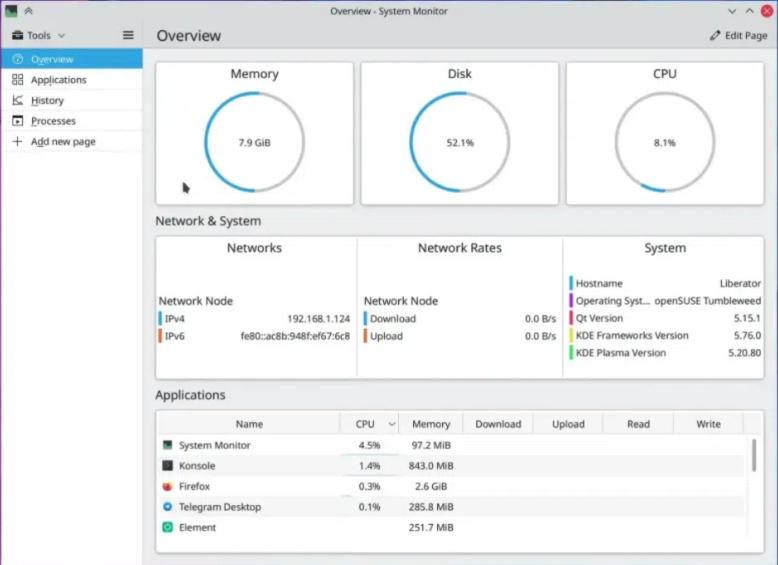
Task: Select the Konsole app icon
Action: [x=167, y=466]
